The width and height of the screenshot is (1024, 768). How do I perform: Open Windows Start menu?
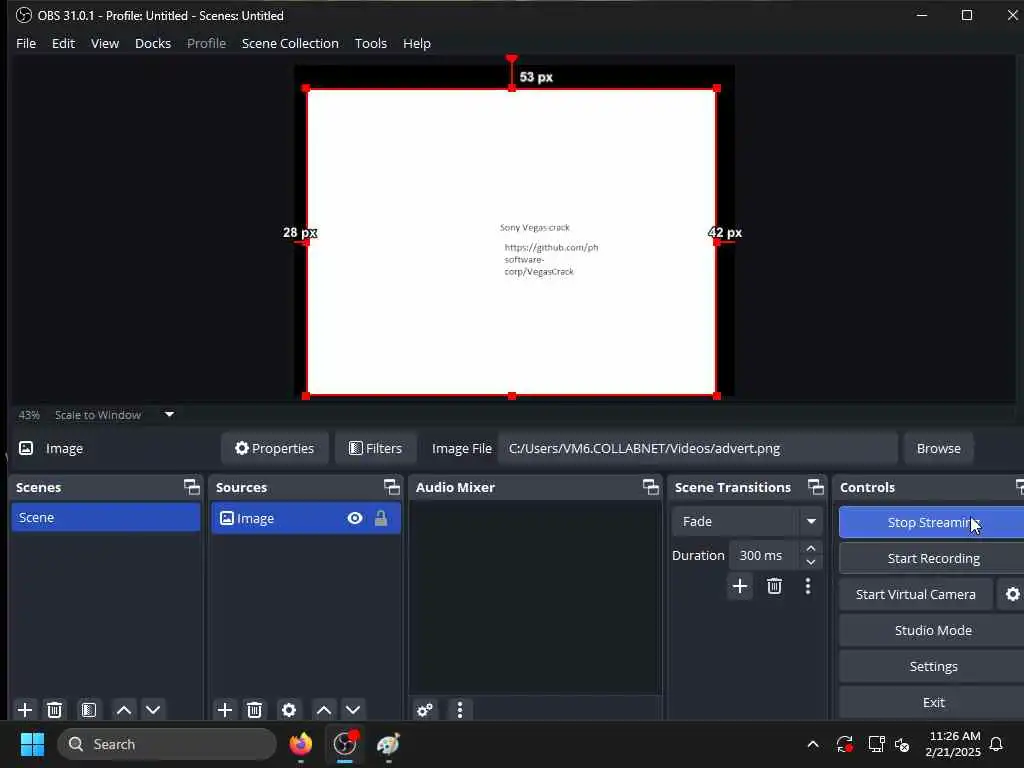point(32,744)
